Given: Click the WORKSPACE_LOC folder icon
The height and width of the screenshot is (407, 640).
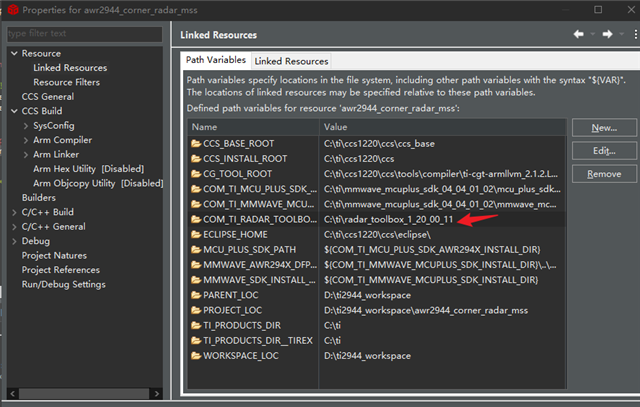Looking at the screenshot, I should [196, 355].
